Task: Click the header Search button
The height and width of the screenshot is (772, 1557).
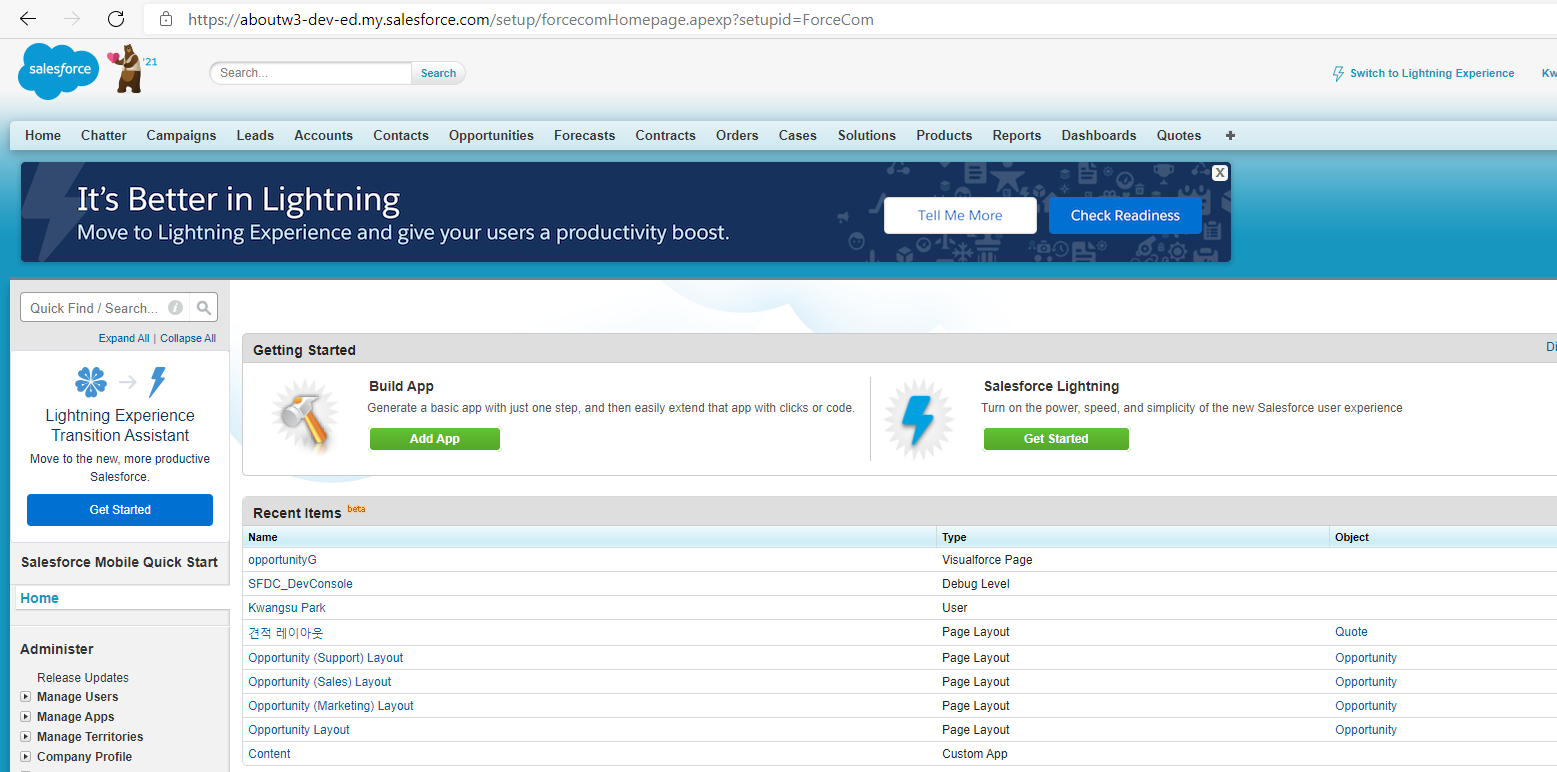Action: pyautogui.click(x=438, y=73)
